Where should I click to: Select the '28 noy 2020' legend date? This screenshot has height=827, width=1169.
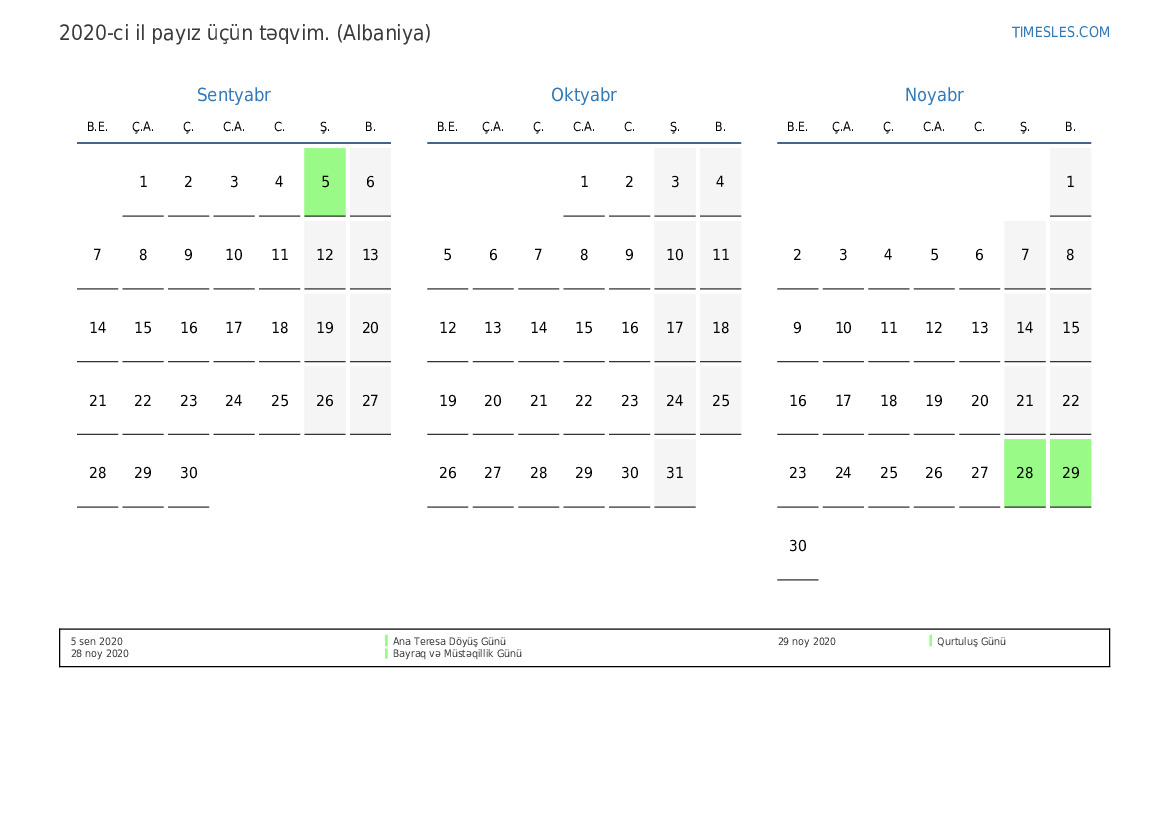point(100,654)
